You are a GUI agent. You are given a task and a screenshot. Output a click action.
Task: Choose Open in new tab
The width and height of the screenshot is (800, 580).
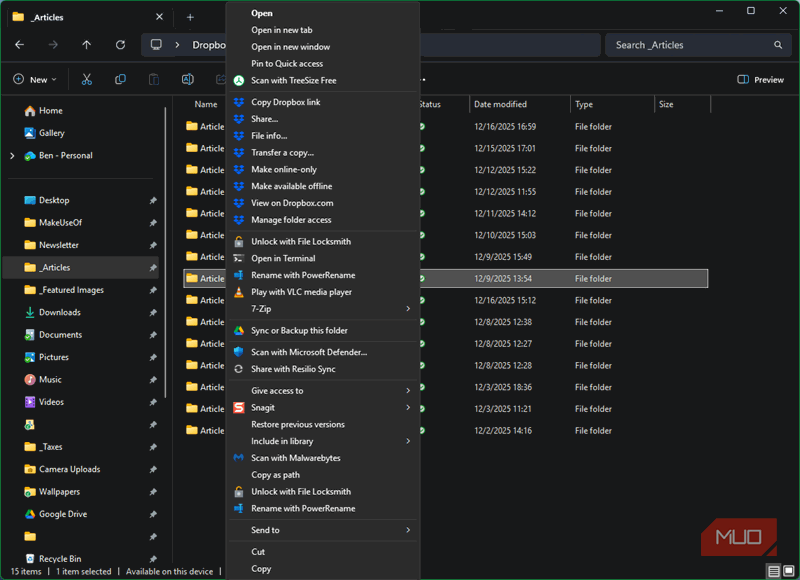[322, 30]
